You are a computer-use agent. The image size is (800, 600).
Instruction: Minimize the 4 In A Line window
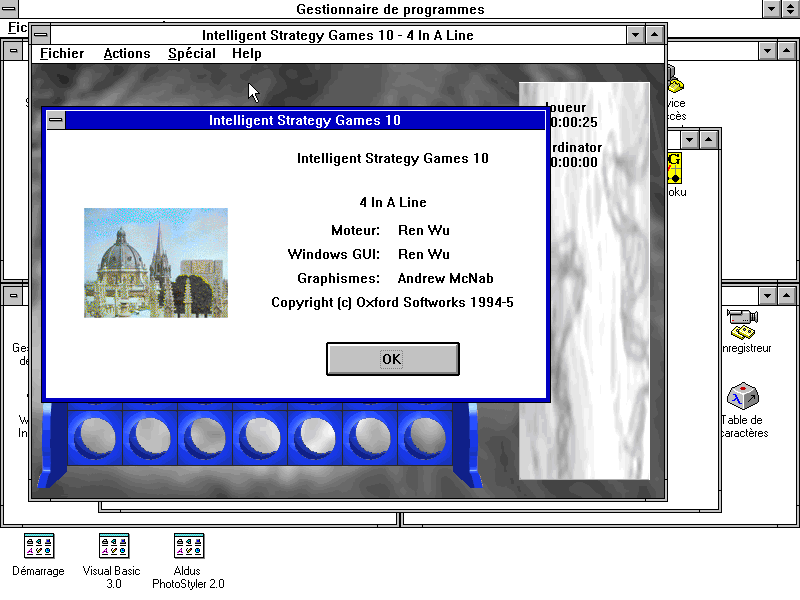click(635, 35)
